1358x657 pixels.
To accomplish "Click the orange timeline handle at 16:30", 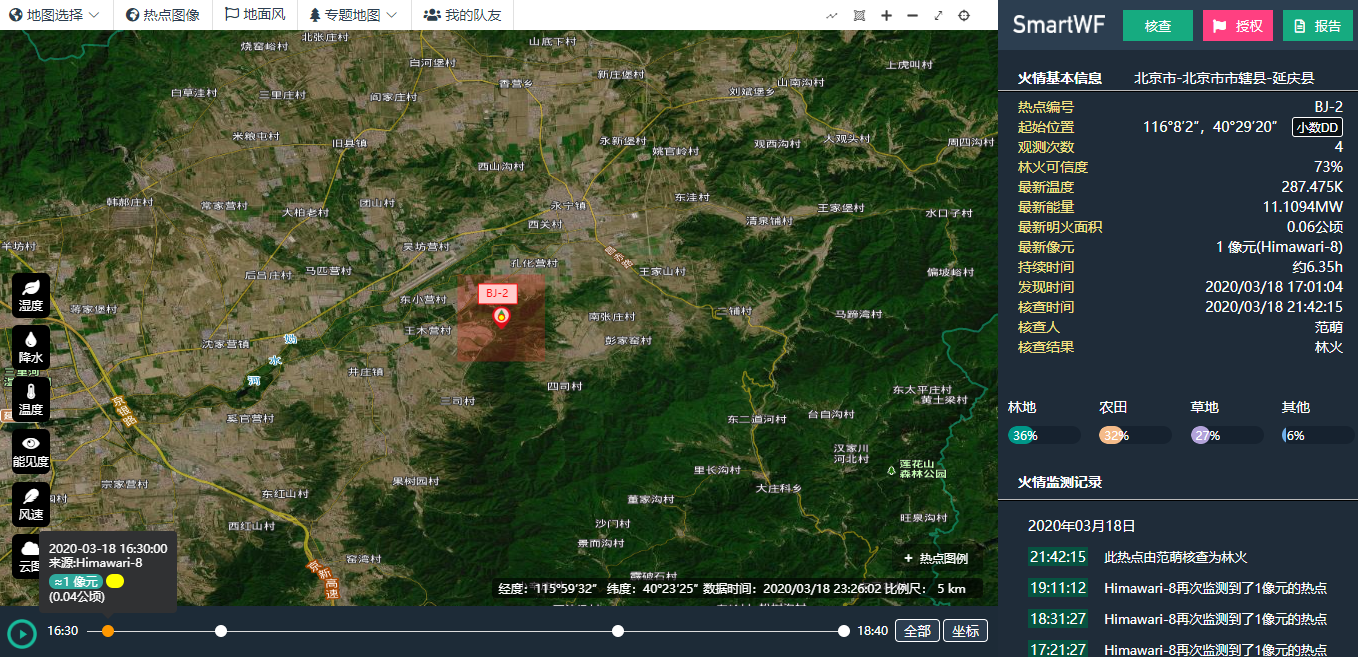I will (x=108, y=631).
